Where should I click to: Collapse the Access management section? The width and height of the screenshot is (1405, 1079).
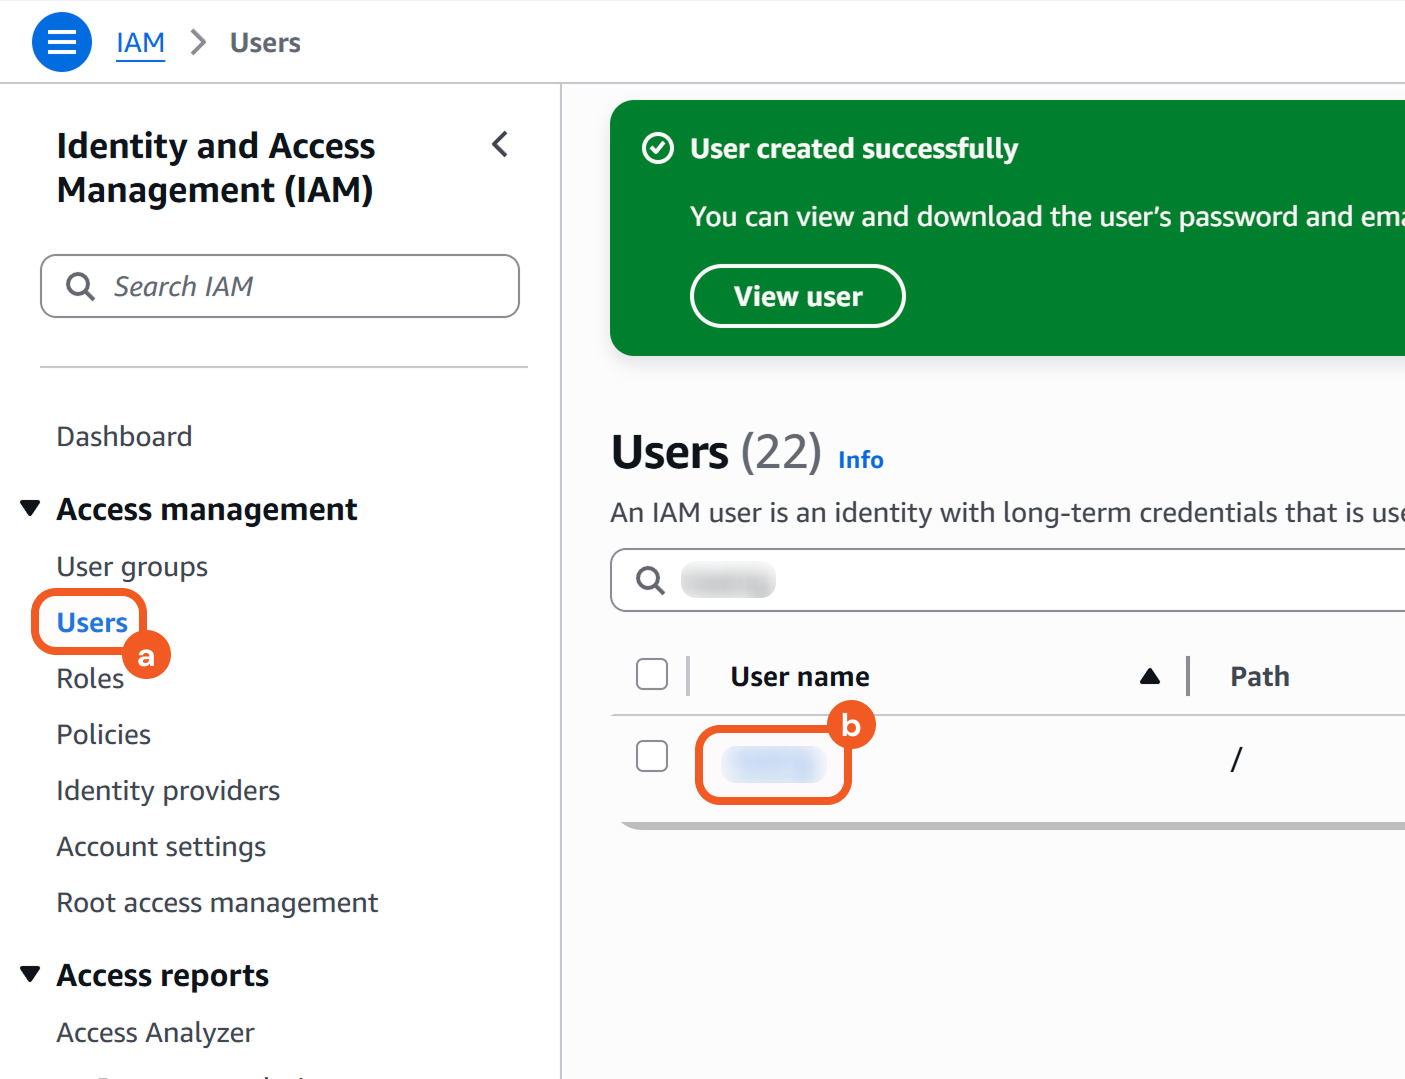pyautogui.click(x=31, y=509)
